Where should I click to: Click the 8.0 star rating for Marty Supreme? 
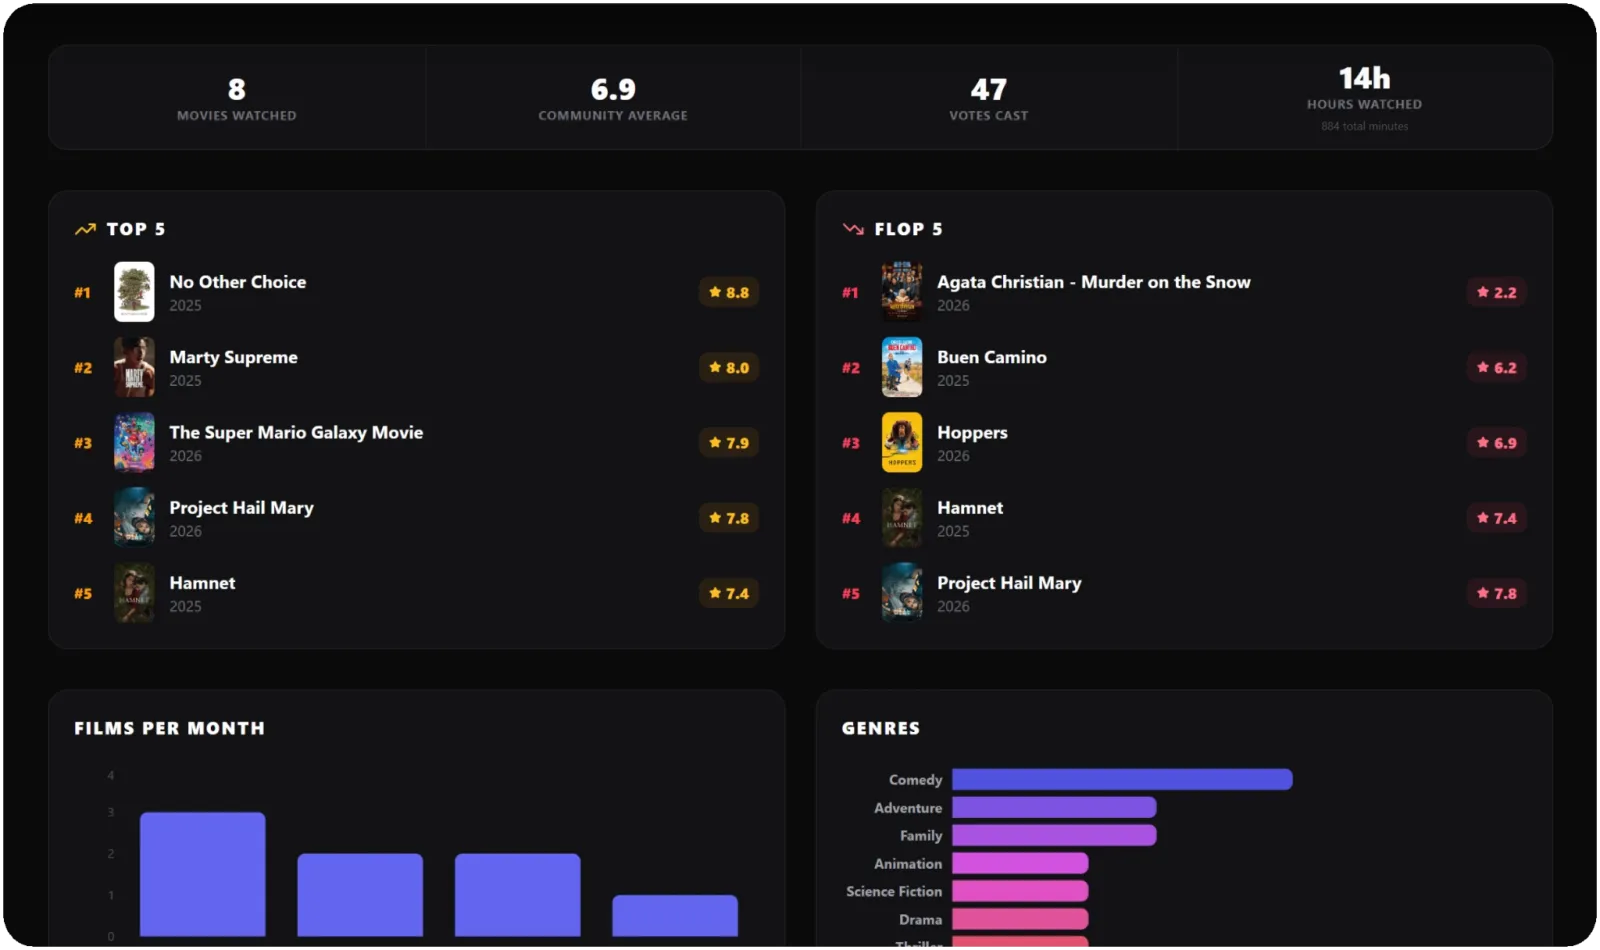[728, 367]
